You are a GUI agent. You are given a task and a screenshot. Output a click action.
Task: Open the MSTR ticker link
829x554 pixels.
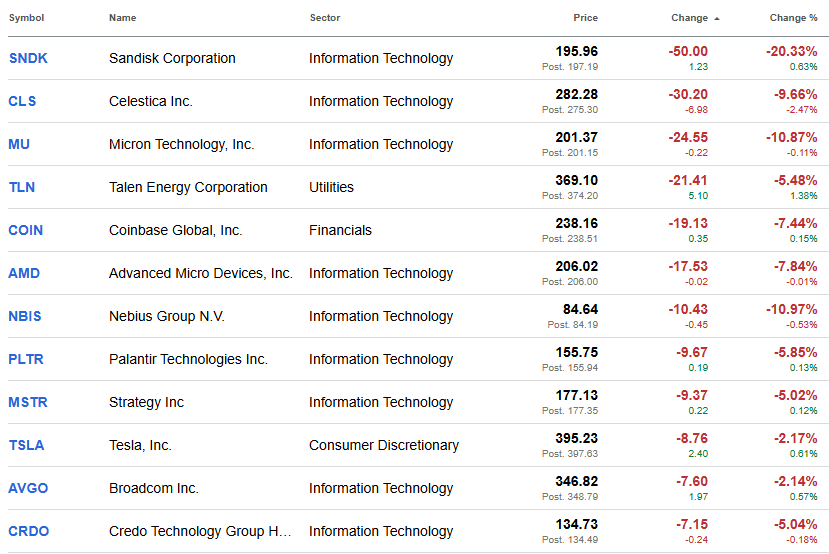pos(28,402)
